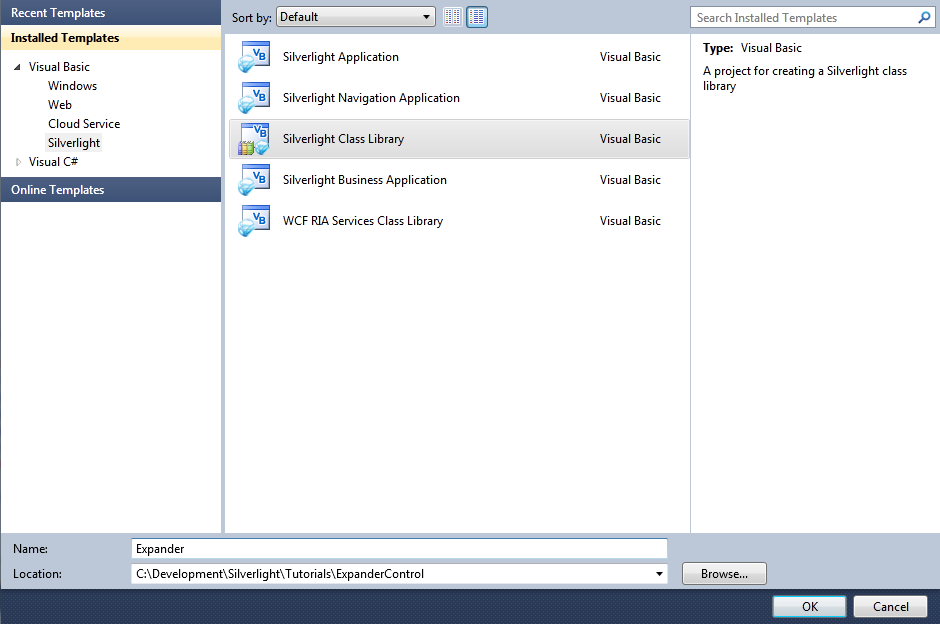The height and width of the screenshot is (624, 940).
Task: Select the Windows category
Action: tap(73, 86)
